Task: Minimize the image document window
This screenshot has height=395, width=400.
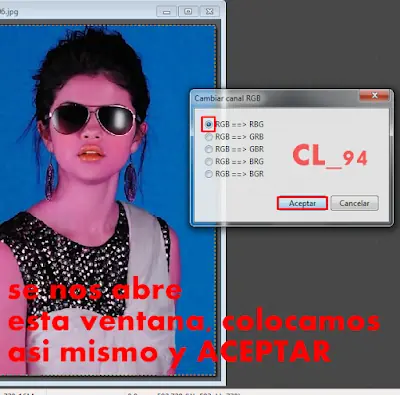Action: click(x=167, y=12)
